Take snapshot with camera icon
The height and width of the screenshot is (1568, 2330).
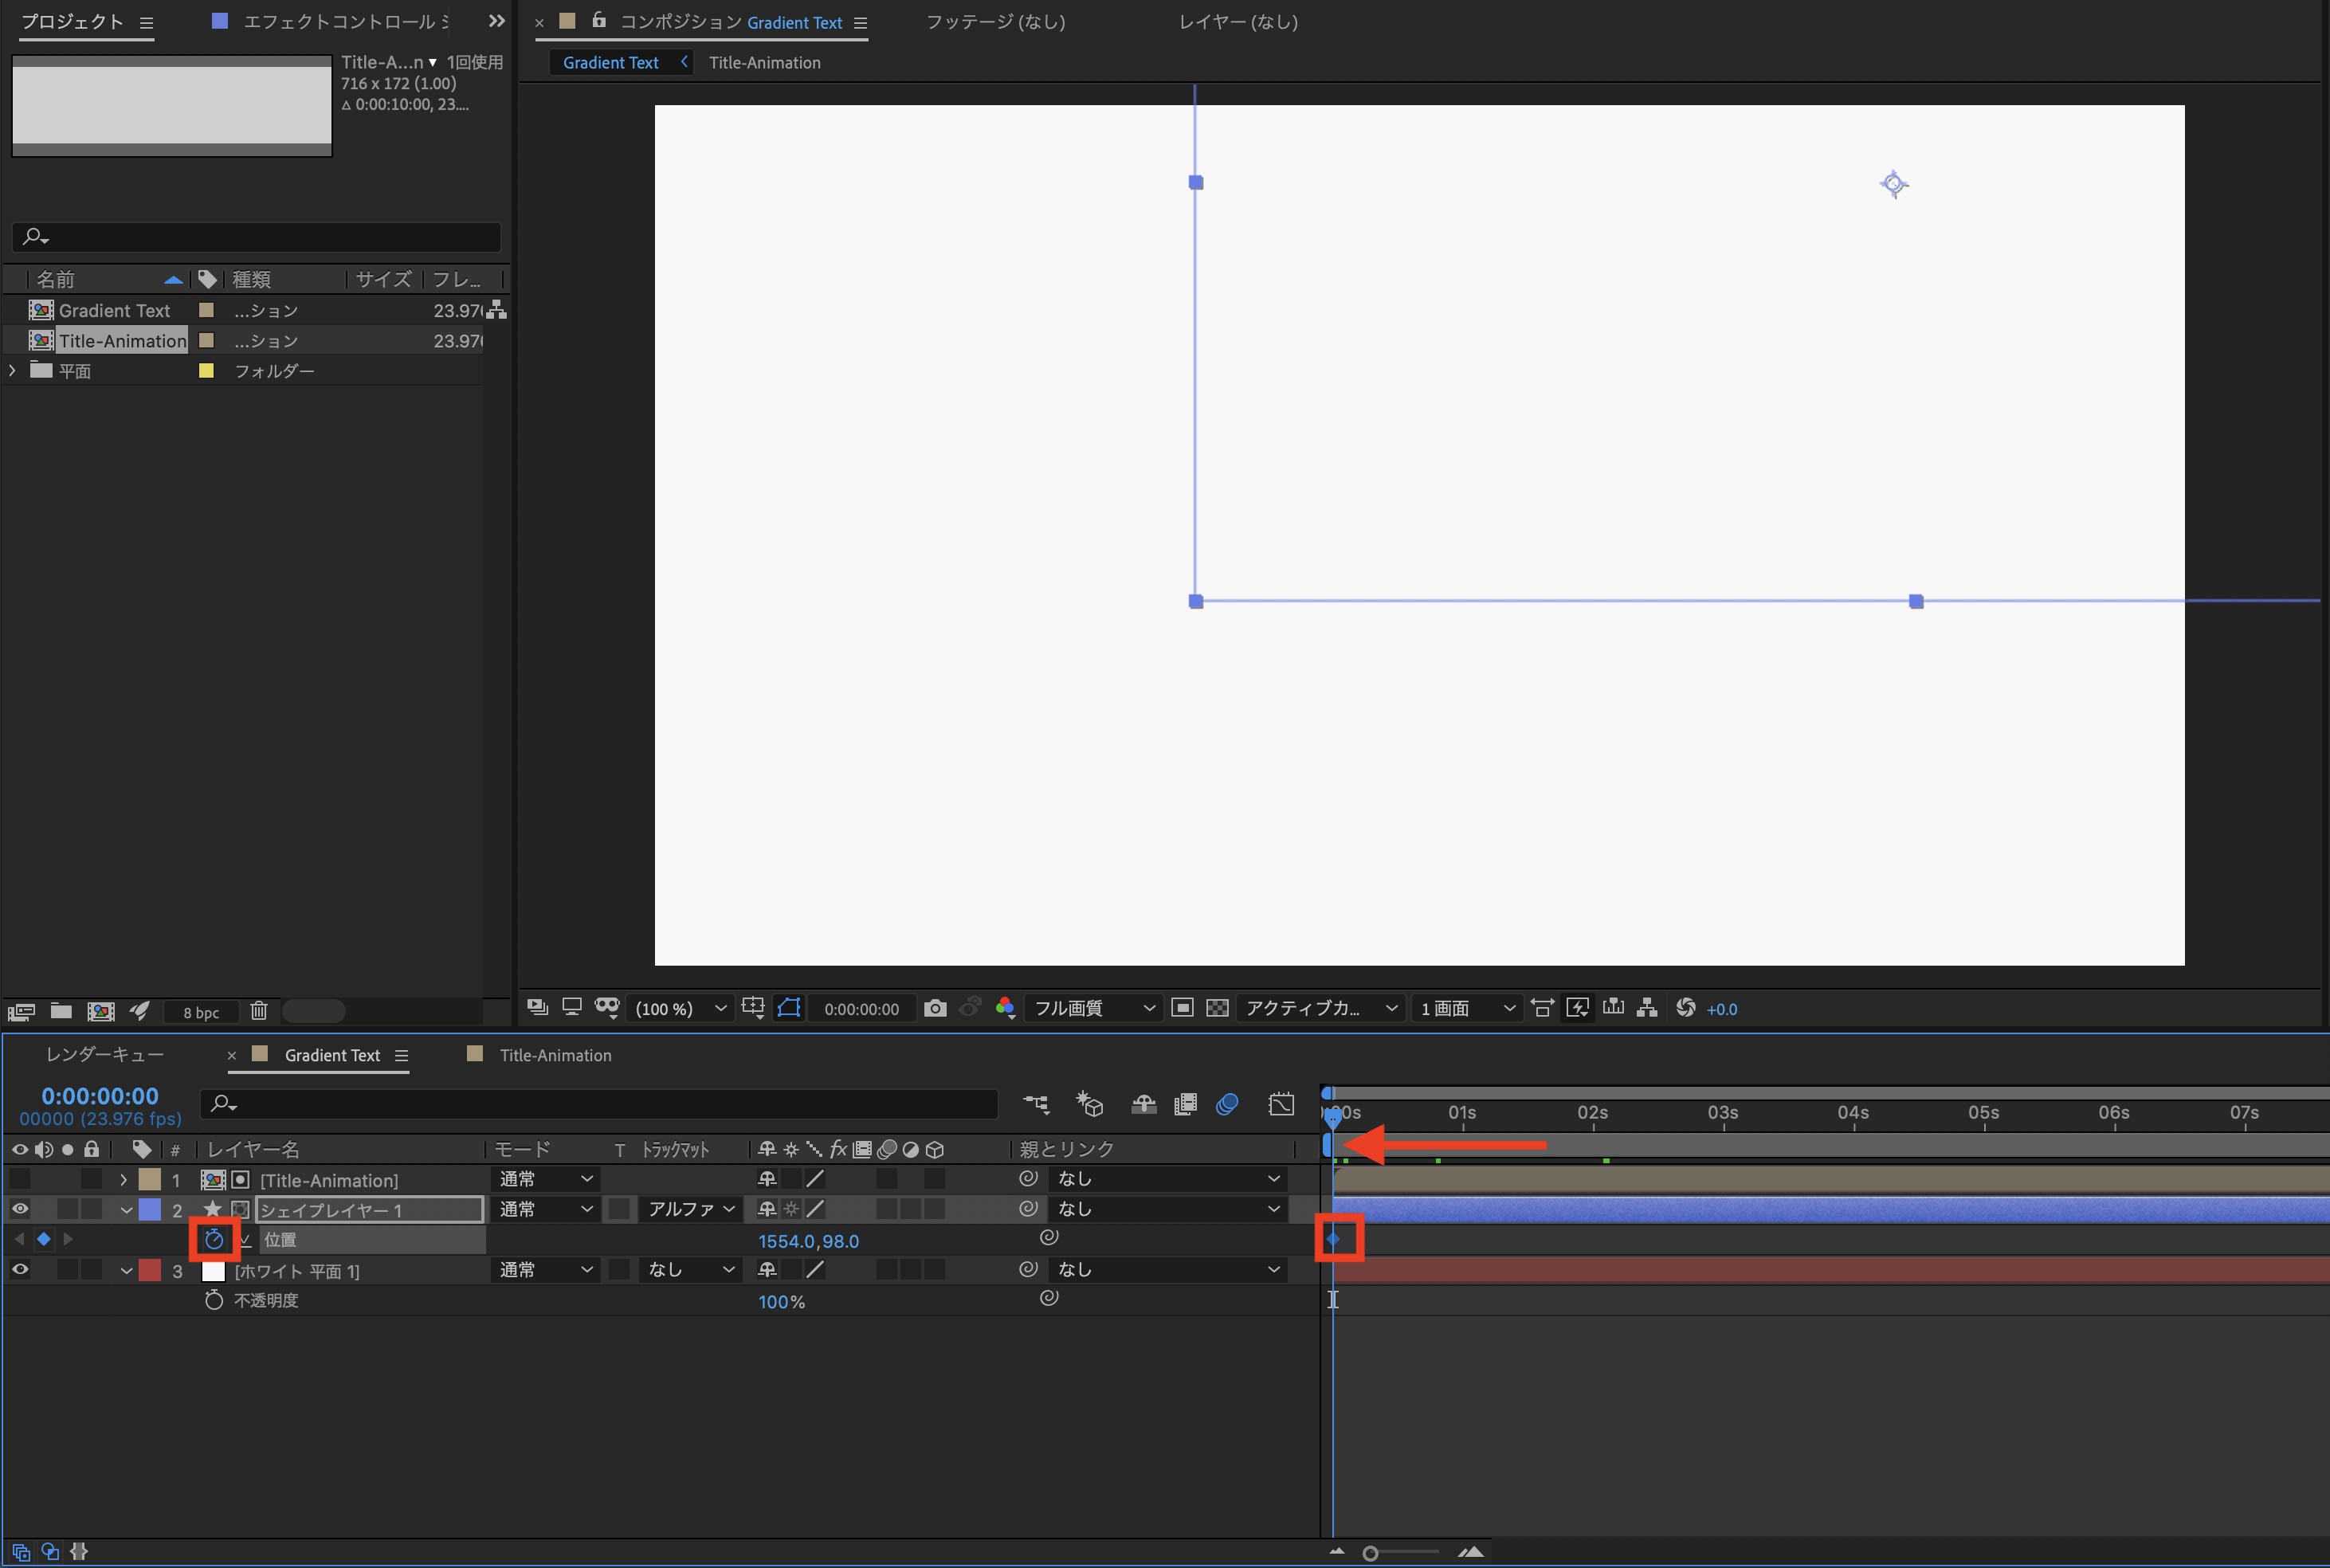pyautogui.click(x=935, y=1008)
